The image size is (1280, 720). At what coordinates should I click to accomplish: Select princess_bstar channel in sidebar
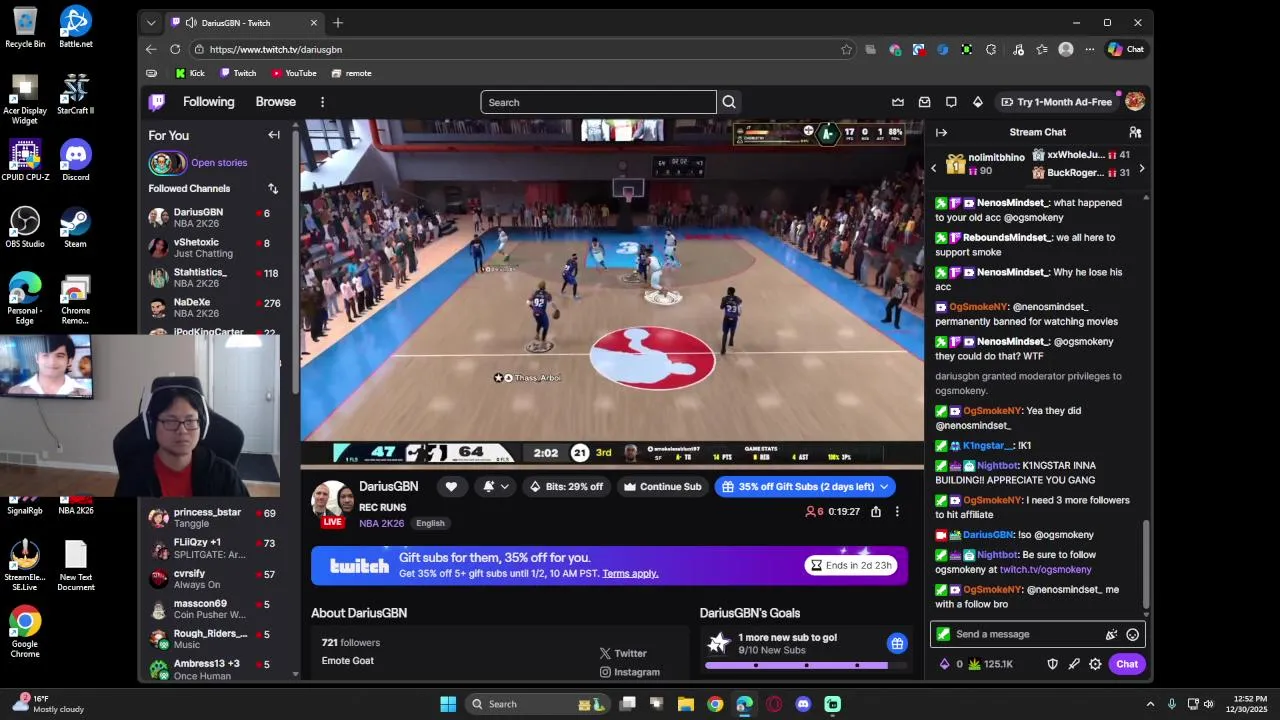[214, 518]
